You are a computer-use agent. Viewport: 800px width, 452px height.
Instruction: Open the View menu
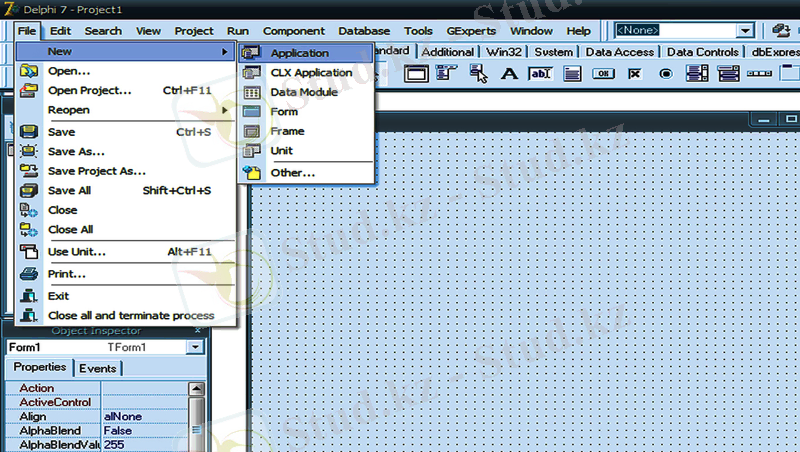(148, 31)
